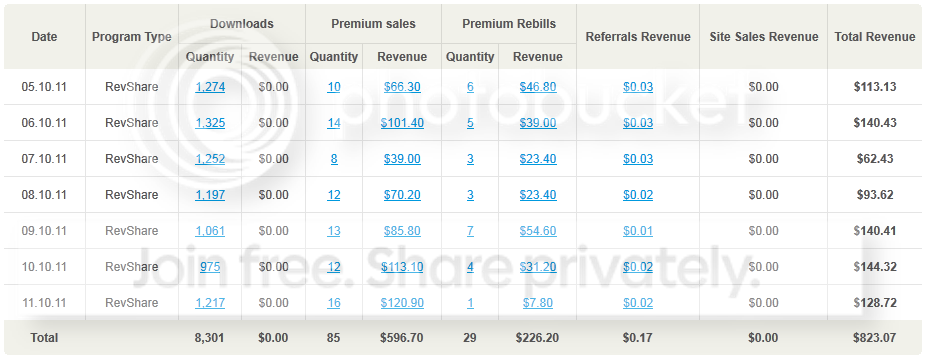Click the Date column header

click(44, 37)
